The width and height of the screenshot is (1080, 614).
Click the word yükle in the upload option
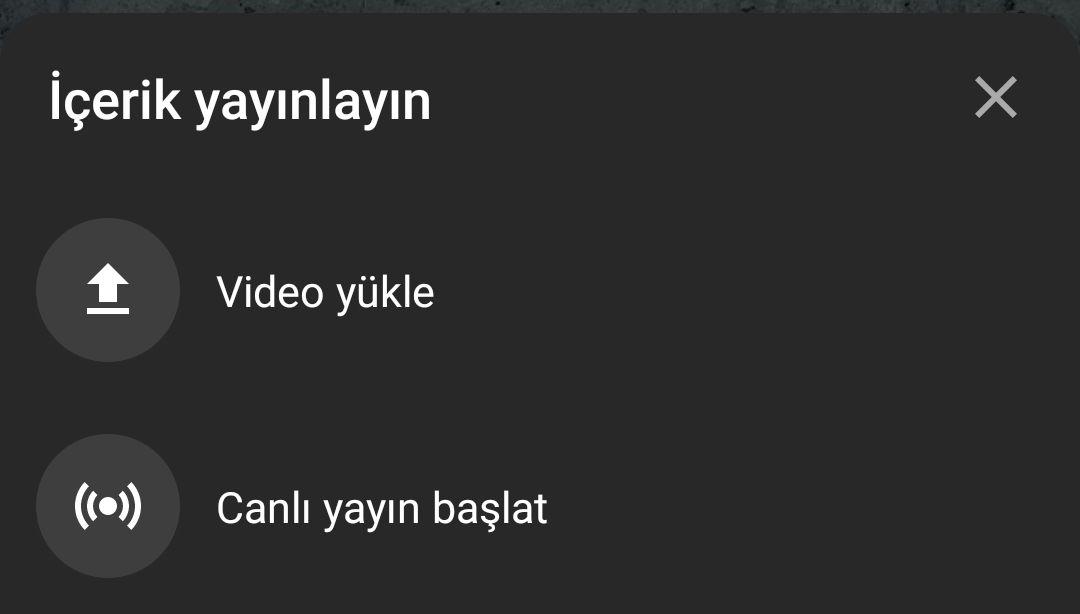385,294
